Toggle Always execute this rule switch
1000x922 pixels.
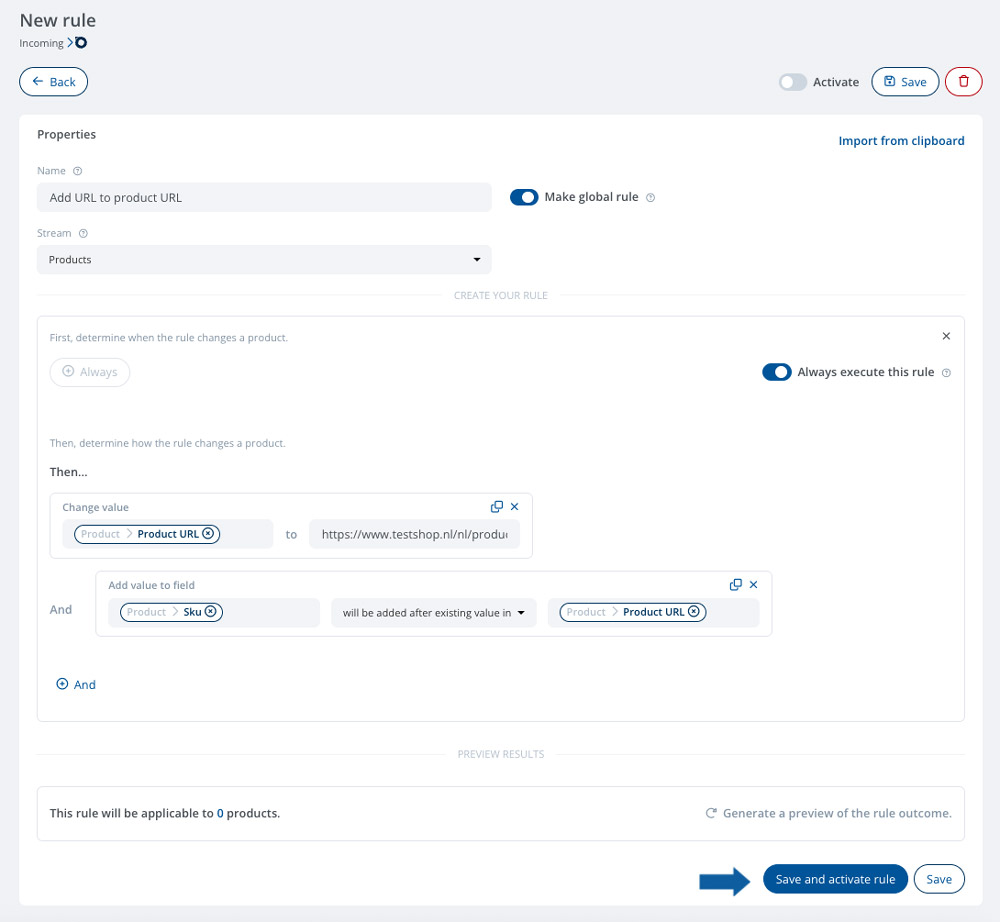[777, 372]
